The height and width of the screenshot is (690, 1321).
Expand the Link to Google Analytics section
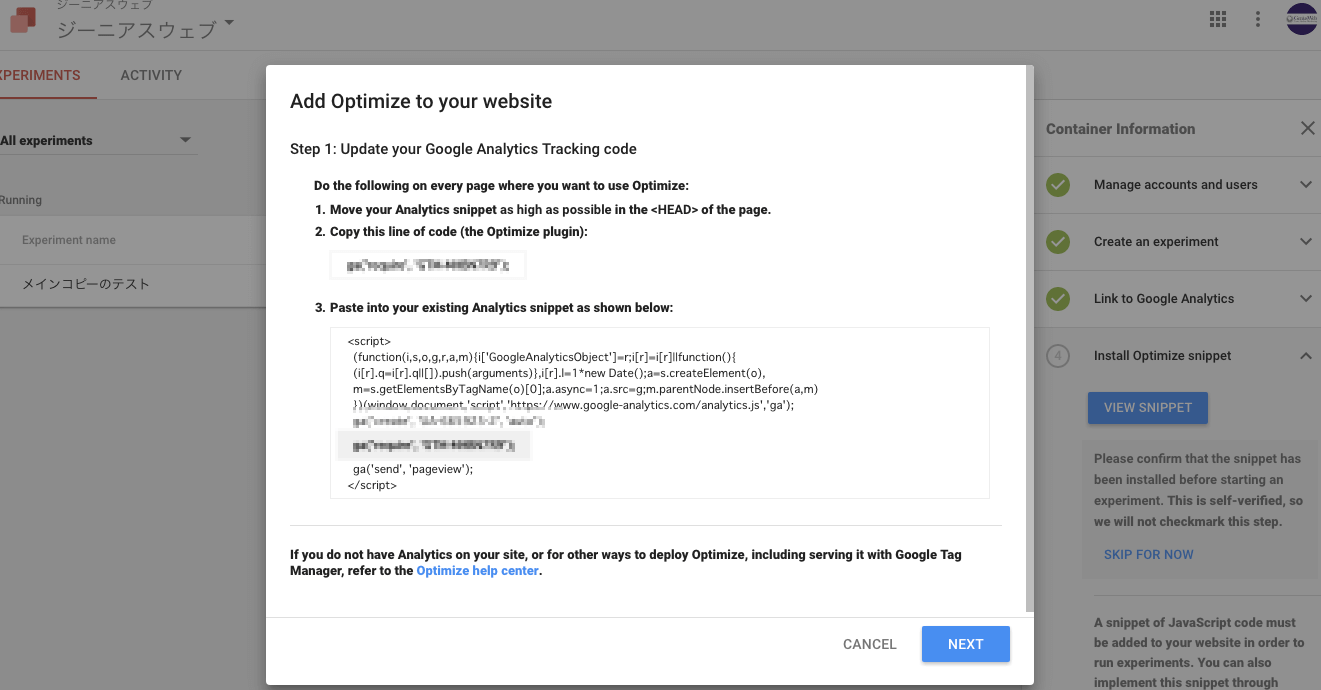pos(1305,299)
